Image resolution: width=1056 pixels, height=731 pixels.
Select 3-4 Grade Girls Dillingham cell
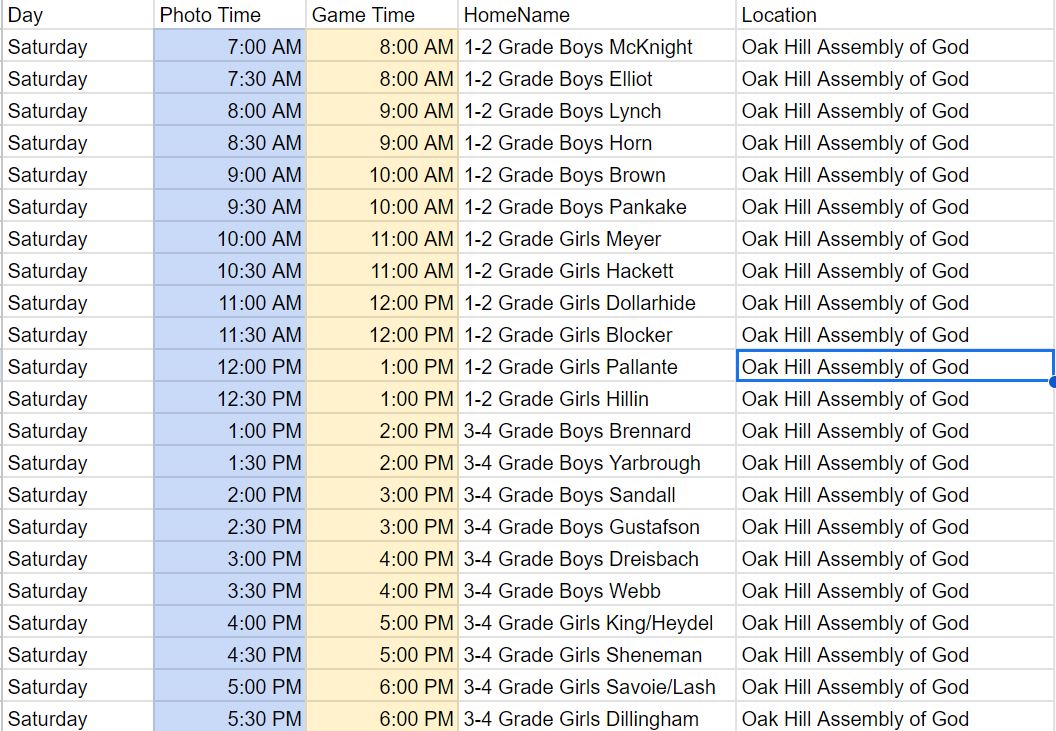tap(597, 718)
